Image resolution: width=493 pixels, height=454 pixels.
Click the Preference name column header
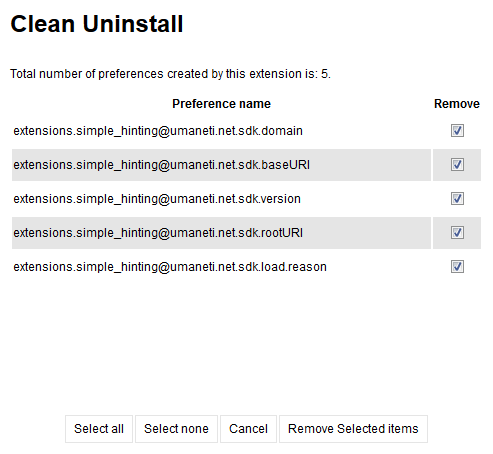221,104
